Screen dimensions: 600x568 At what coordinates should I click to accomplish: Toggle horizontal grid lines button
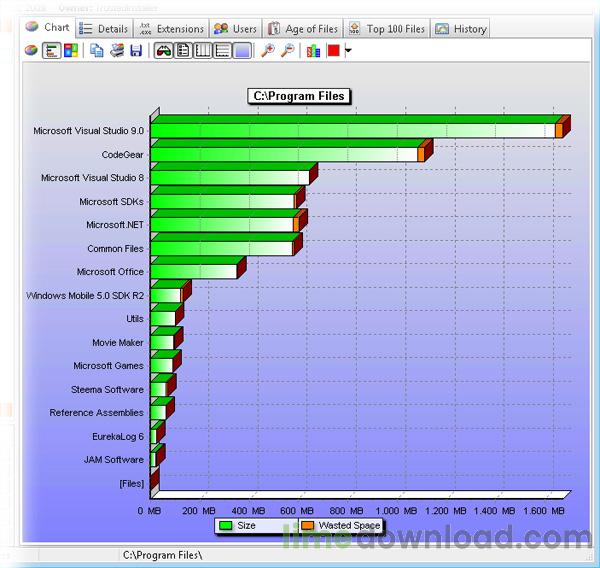(223, 51)
